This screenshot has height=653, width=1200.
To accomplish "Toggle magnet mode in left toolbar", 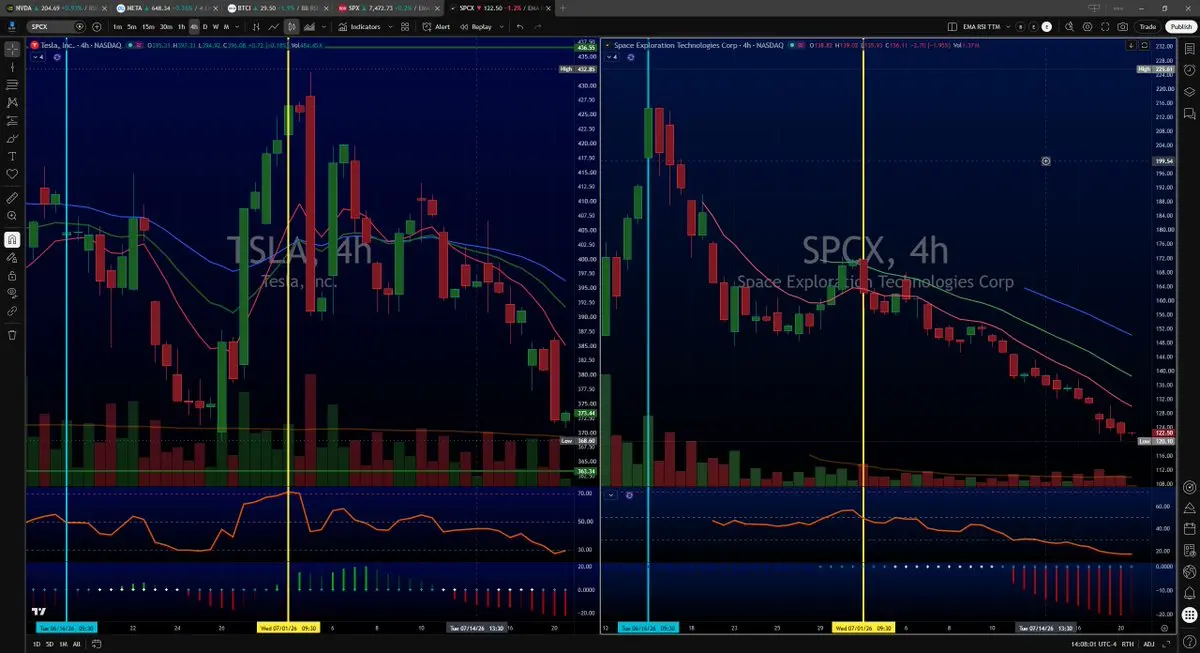I will click(x=12, y=239).
